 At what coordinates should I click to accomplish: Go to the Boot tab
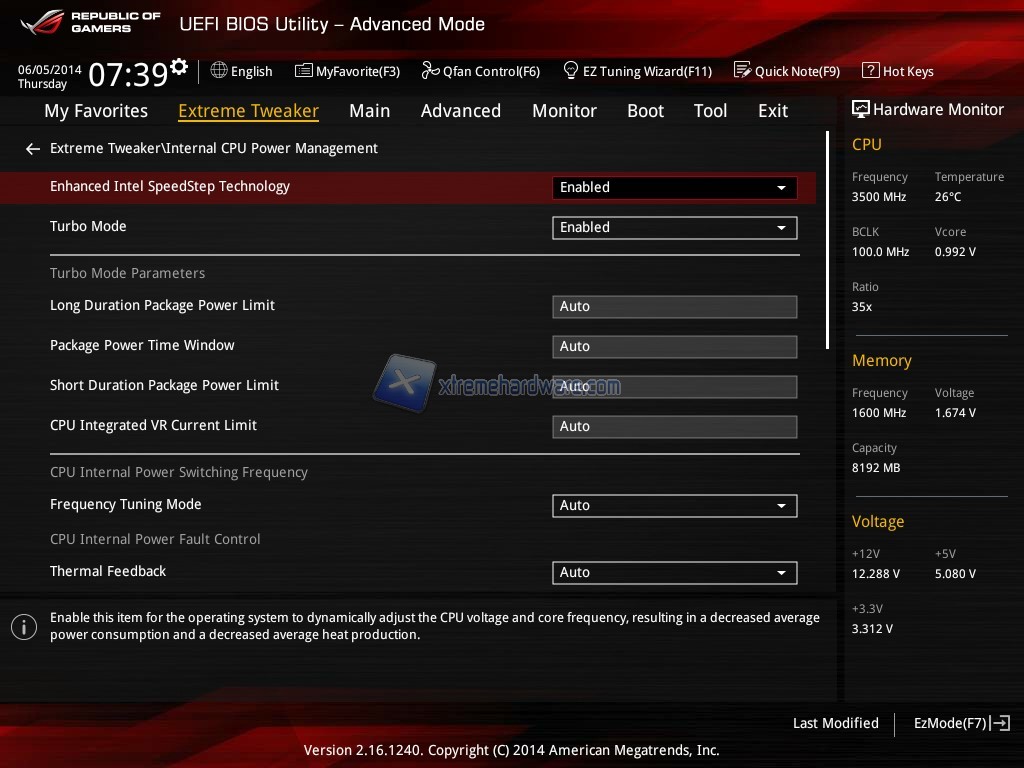tap(645, 111)
